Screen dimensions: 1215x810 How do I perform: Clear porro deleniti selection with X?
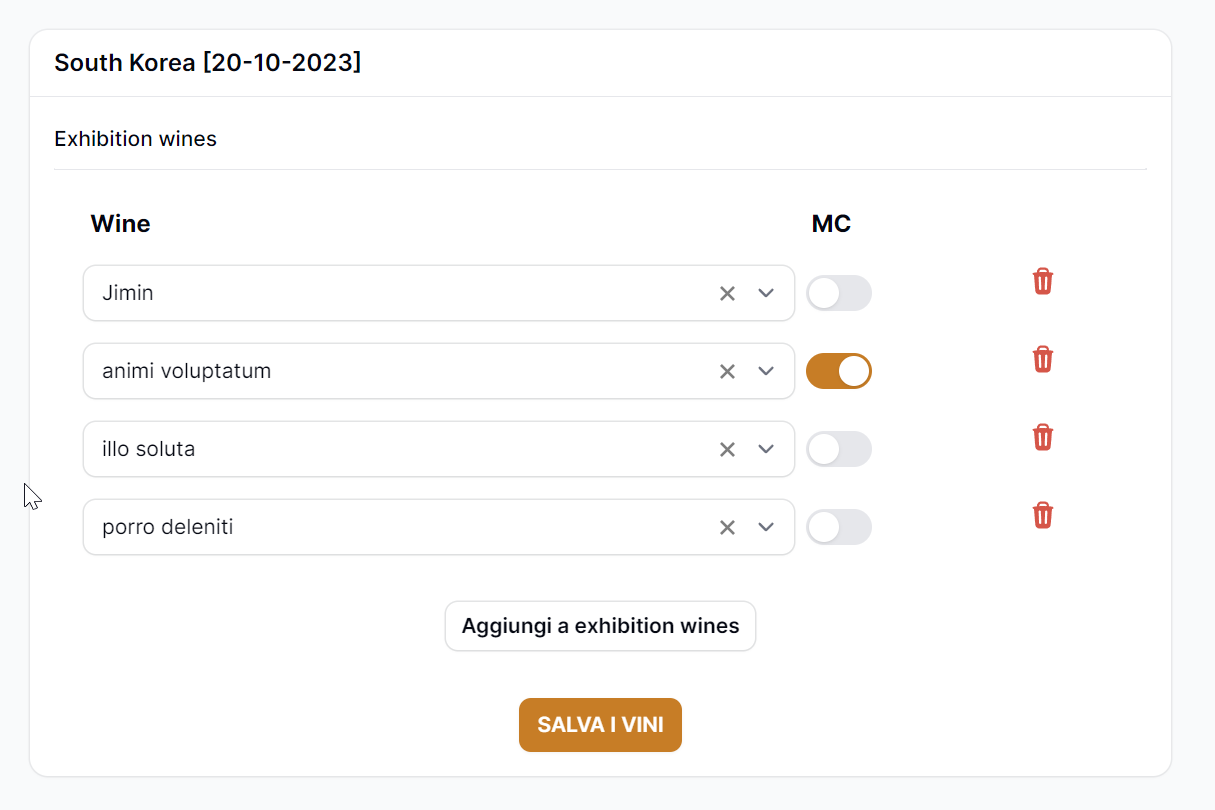(x=727, y=527)
